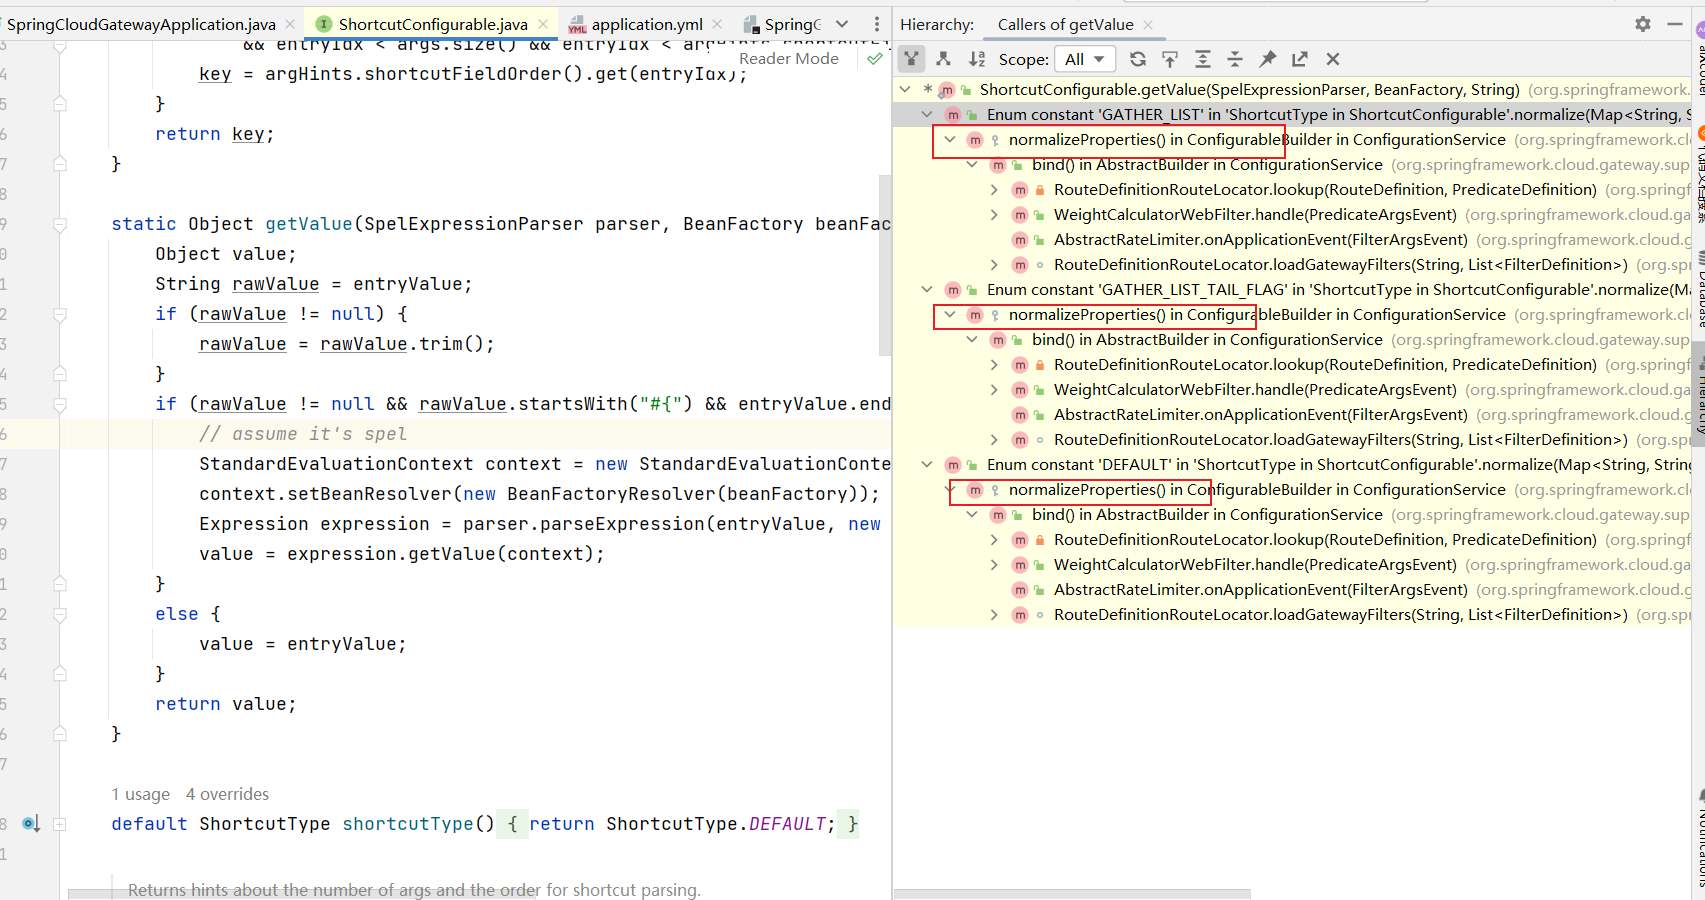Export hierarchy to text file

click(1299, 59)
